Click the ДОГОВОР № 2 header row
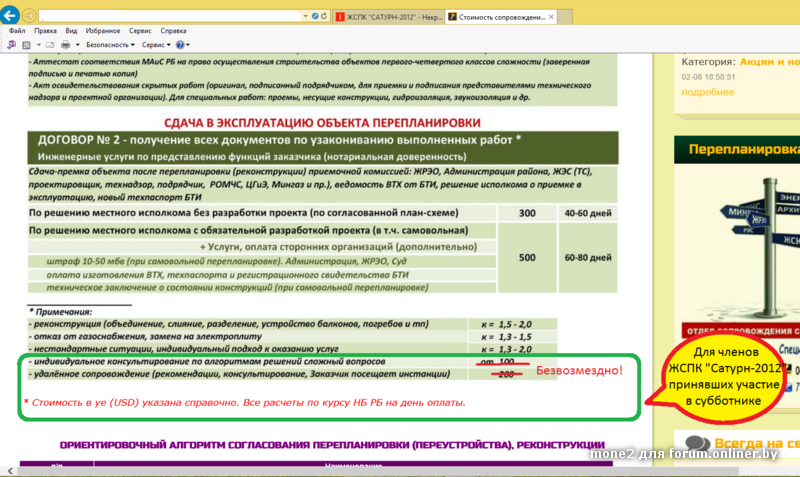The height and width of the screenshot is (477, 800). (323, 148)
